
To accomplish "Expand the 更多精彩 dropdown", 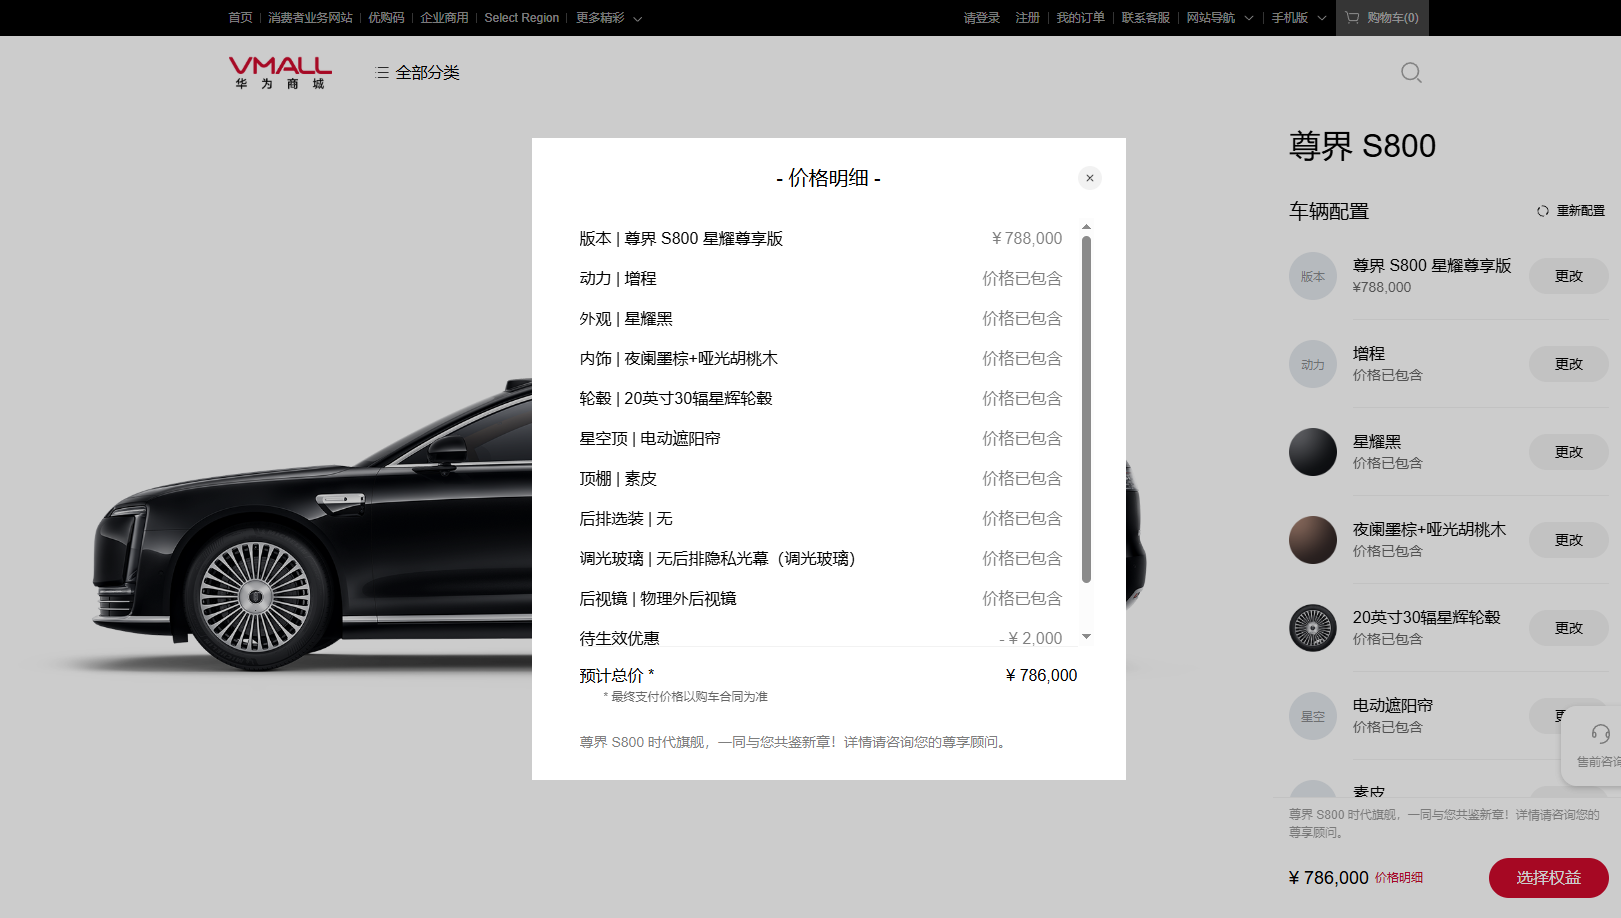I will coord(608,18).
